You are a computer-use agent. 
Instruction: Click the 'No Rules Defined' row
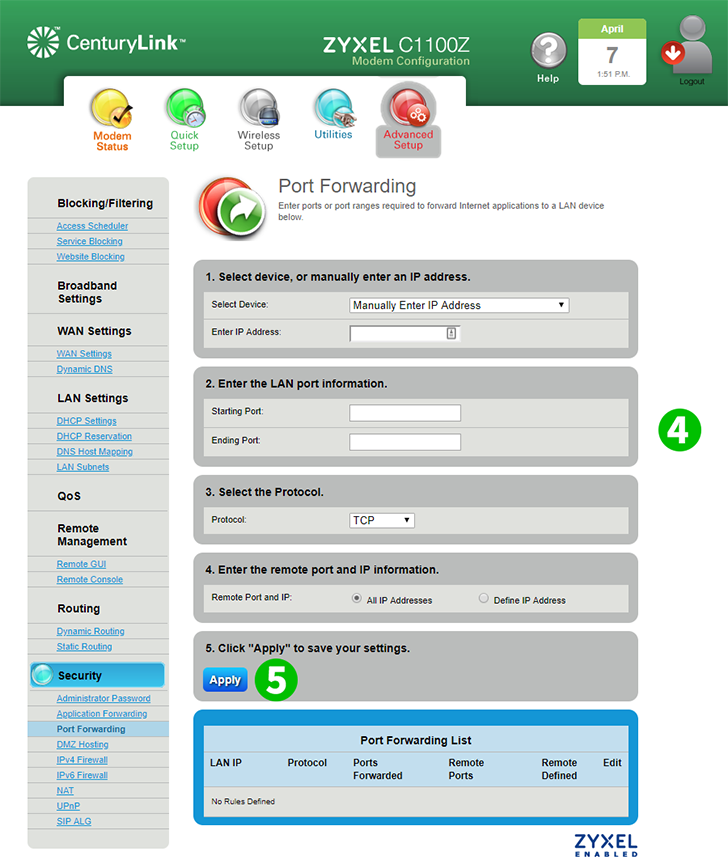[416, 802]
